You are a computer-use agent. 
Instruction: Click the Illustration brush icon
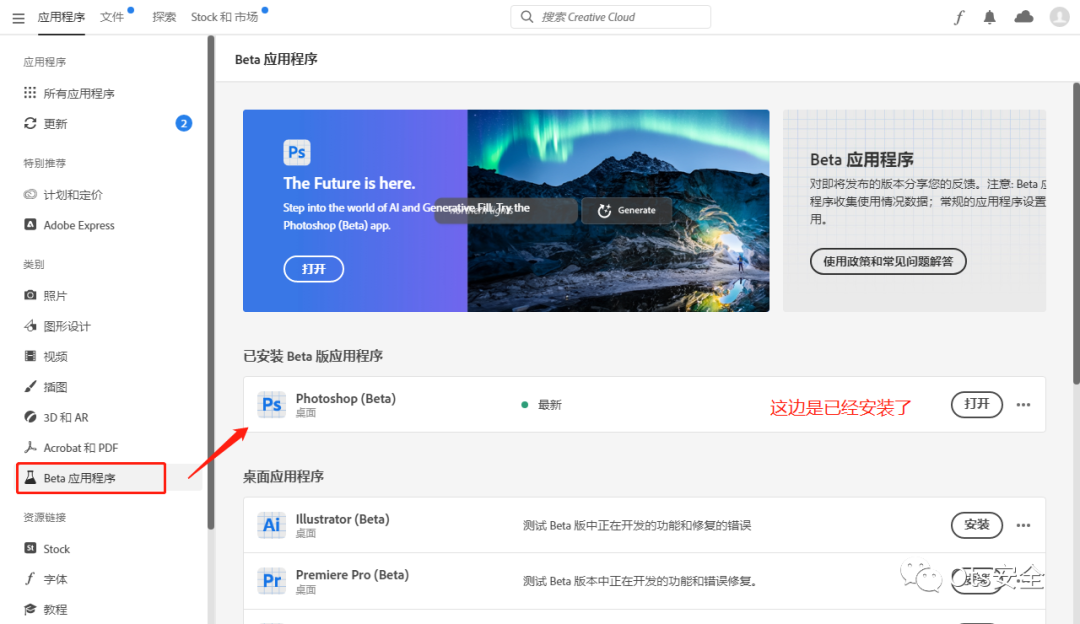30,386
